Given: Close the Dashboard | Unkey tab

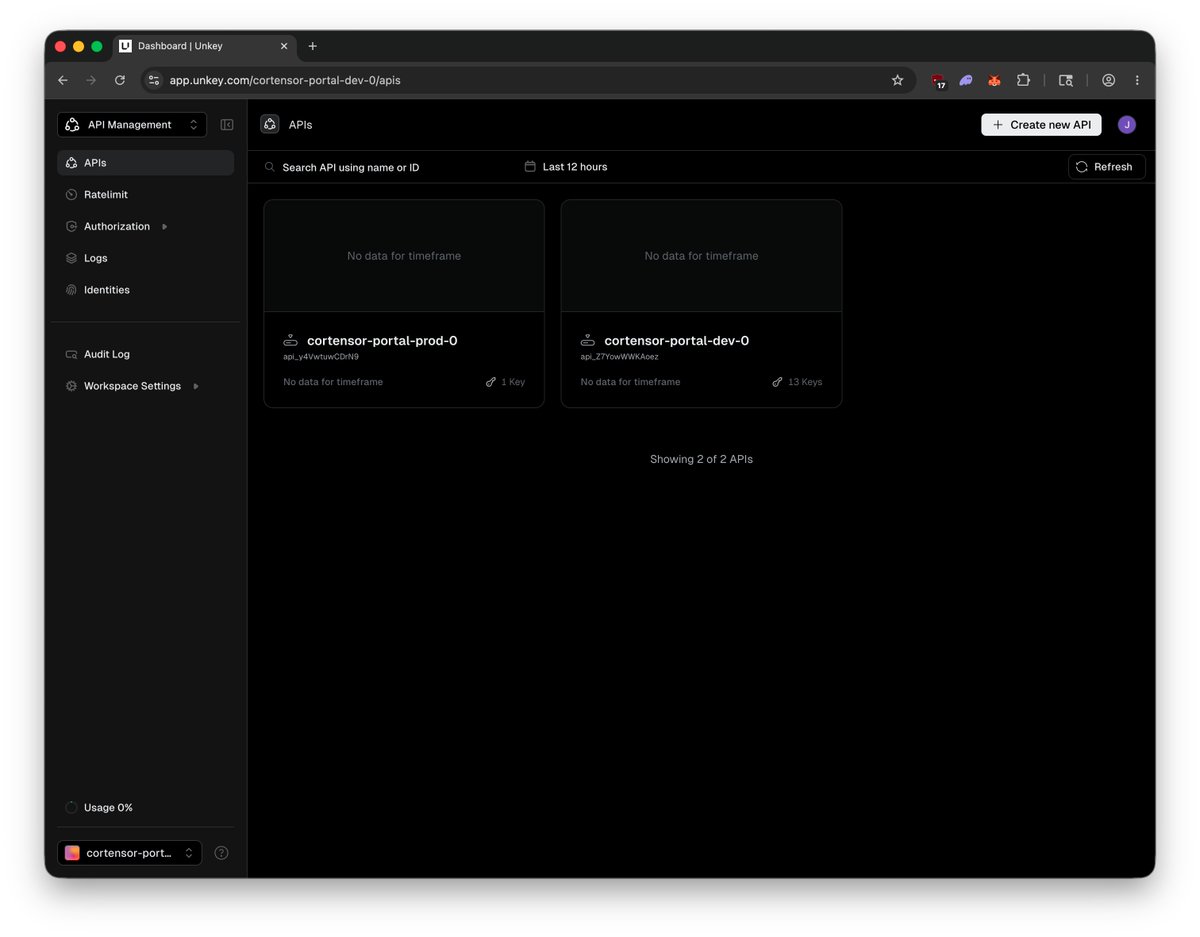Looking at the screenshot, I should coord(284,46).
